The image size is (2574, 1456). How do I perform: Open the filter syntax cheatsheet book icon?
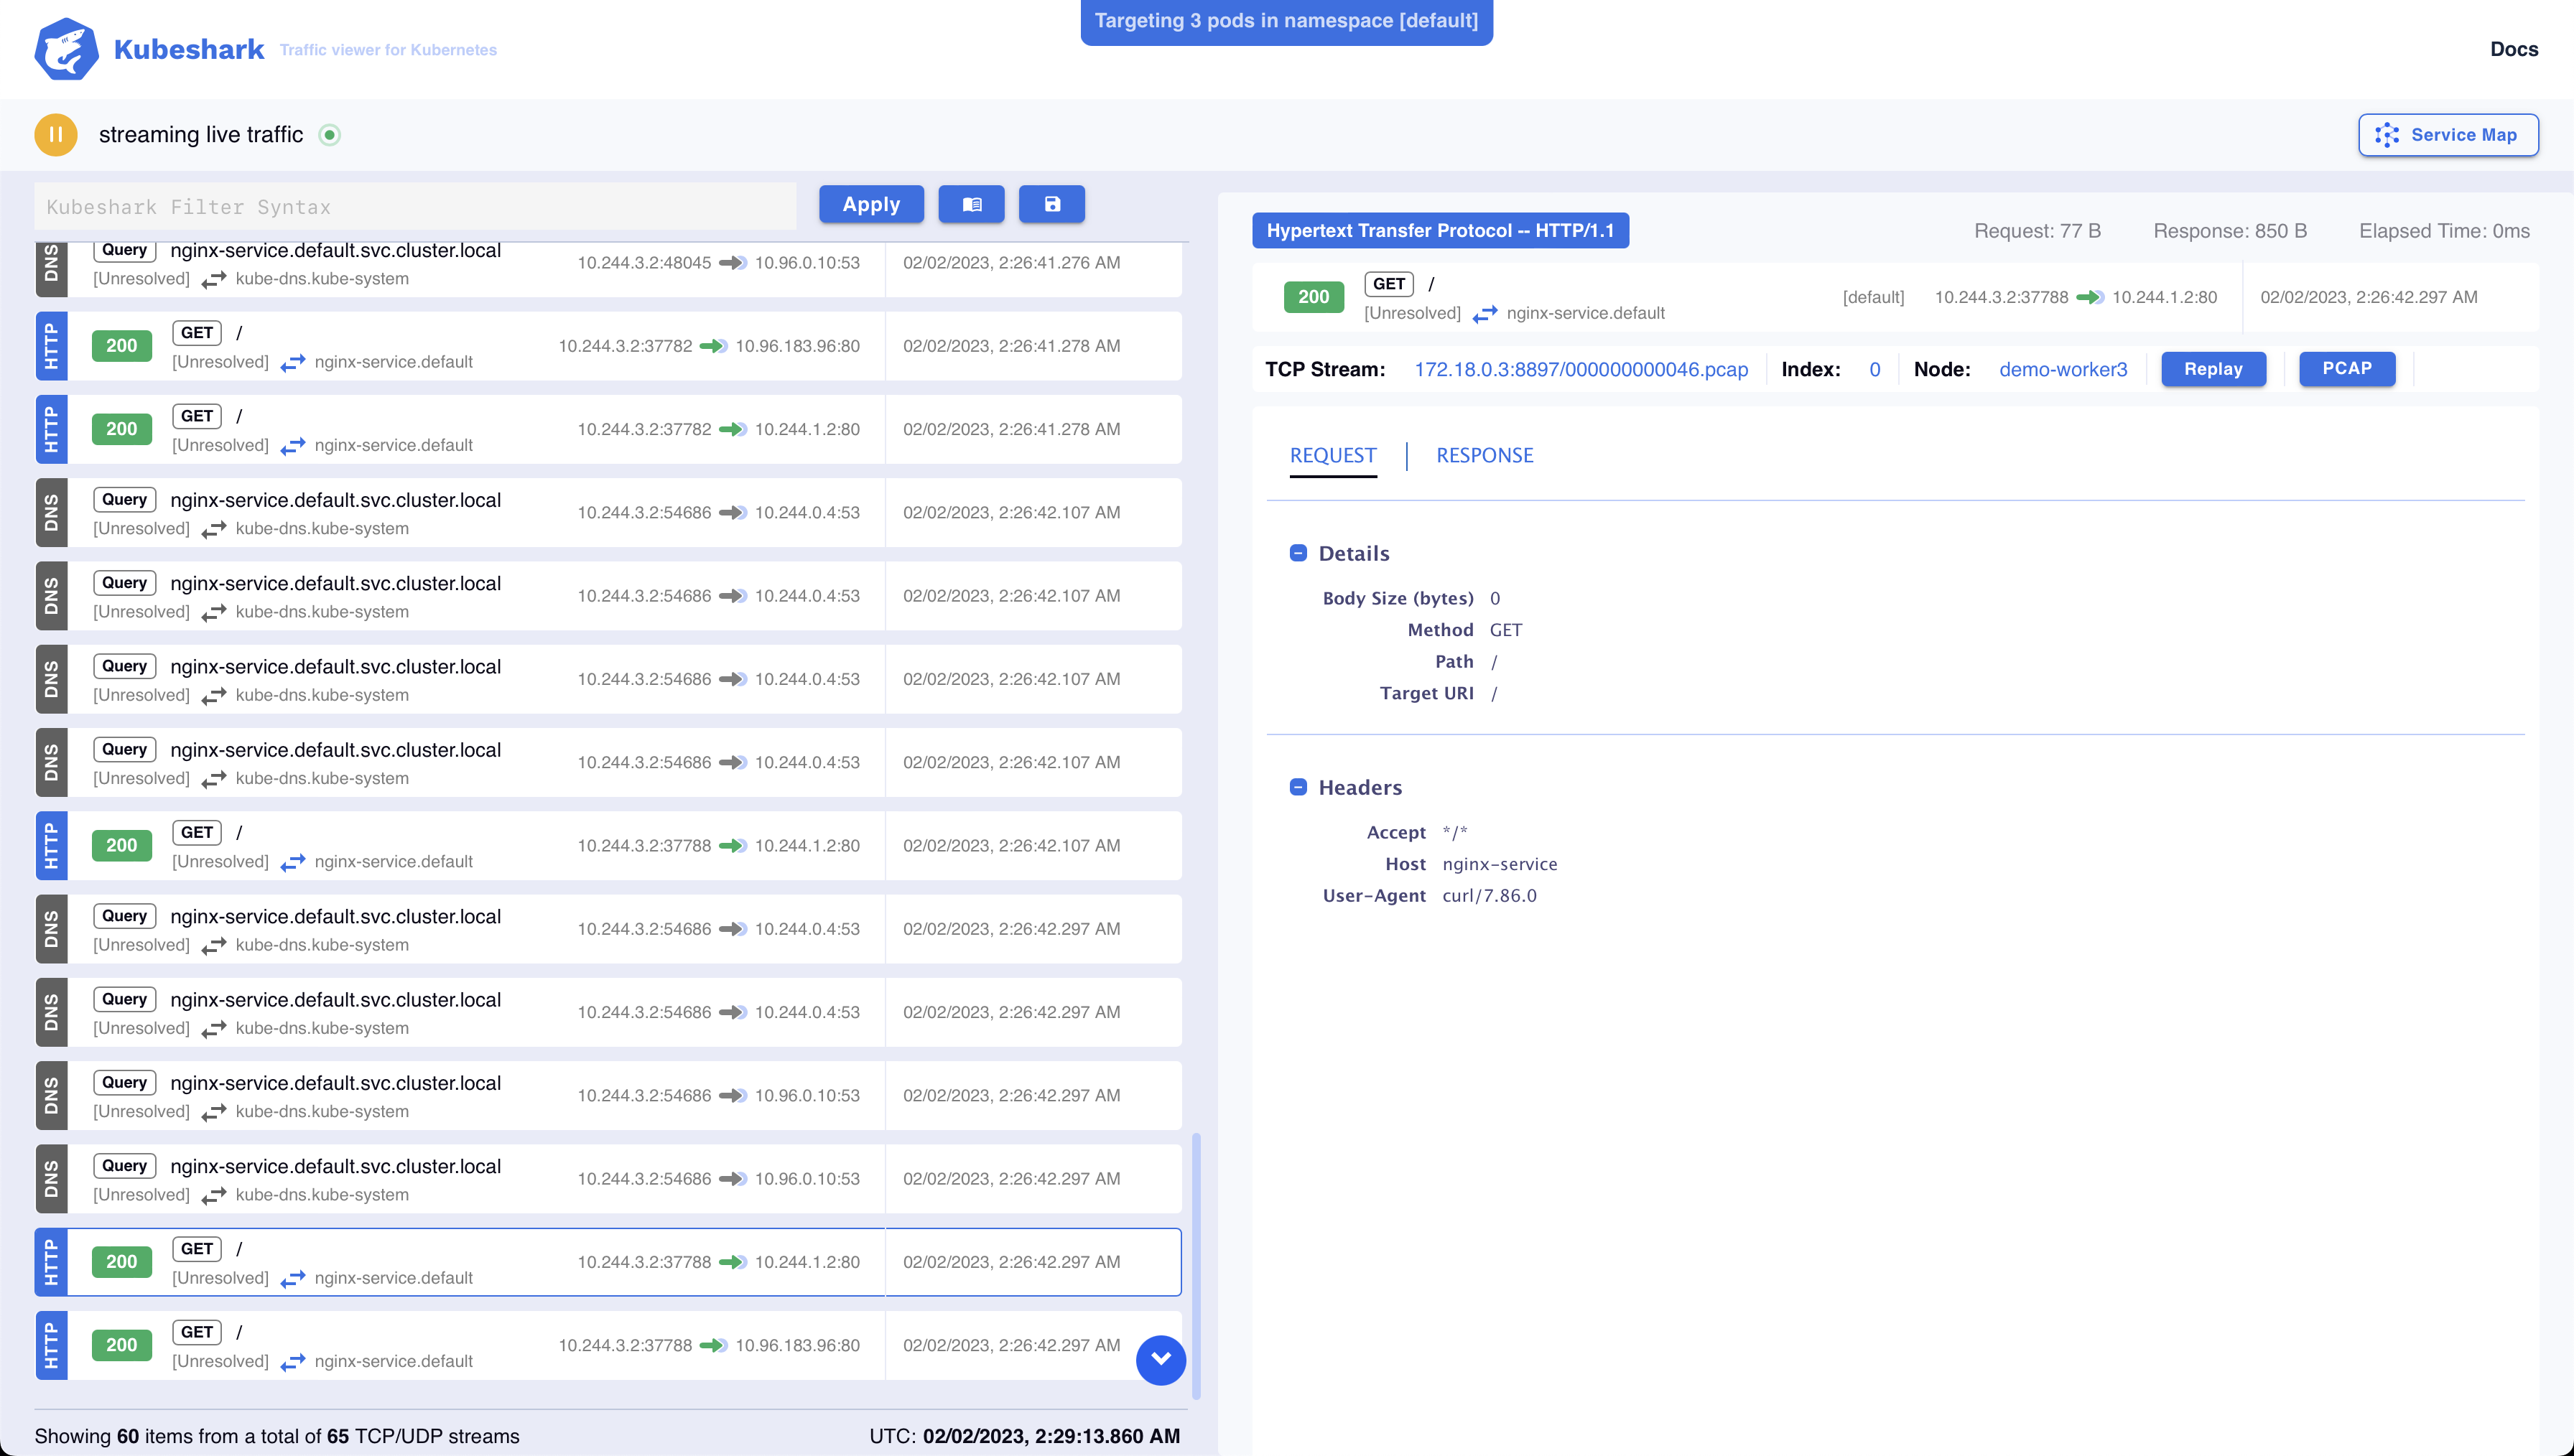tap(971, 204)
